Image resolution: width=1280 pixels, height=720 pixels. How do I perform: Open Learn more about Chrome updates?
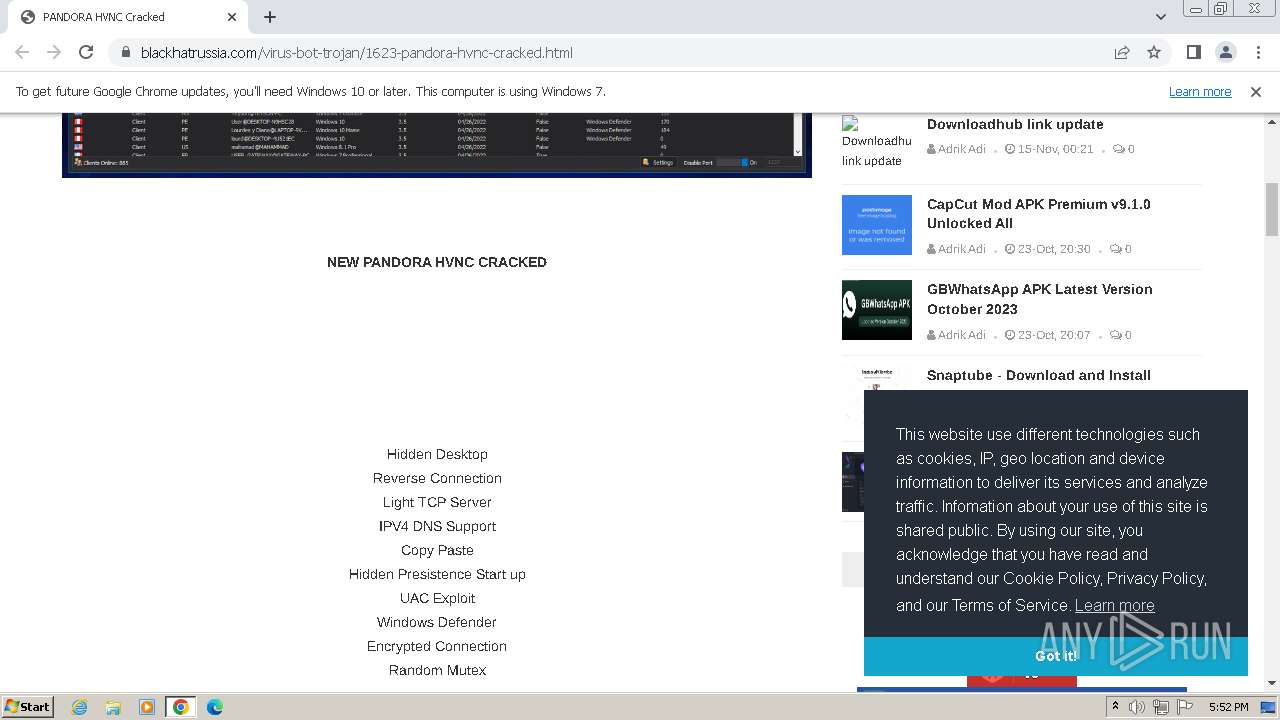pos(1200,91)
